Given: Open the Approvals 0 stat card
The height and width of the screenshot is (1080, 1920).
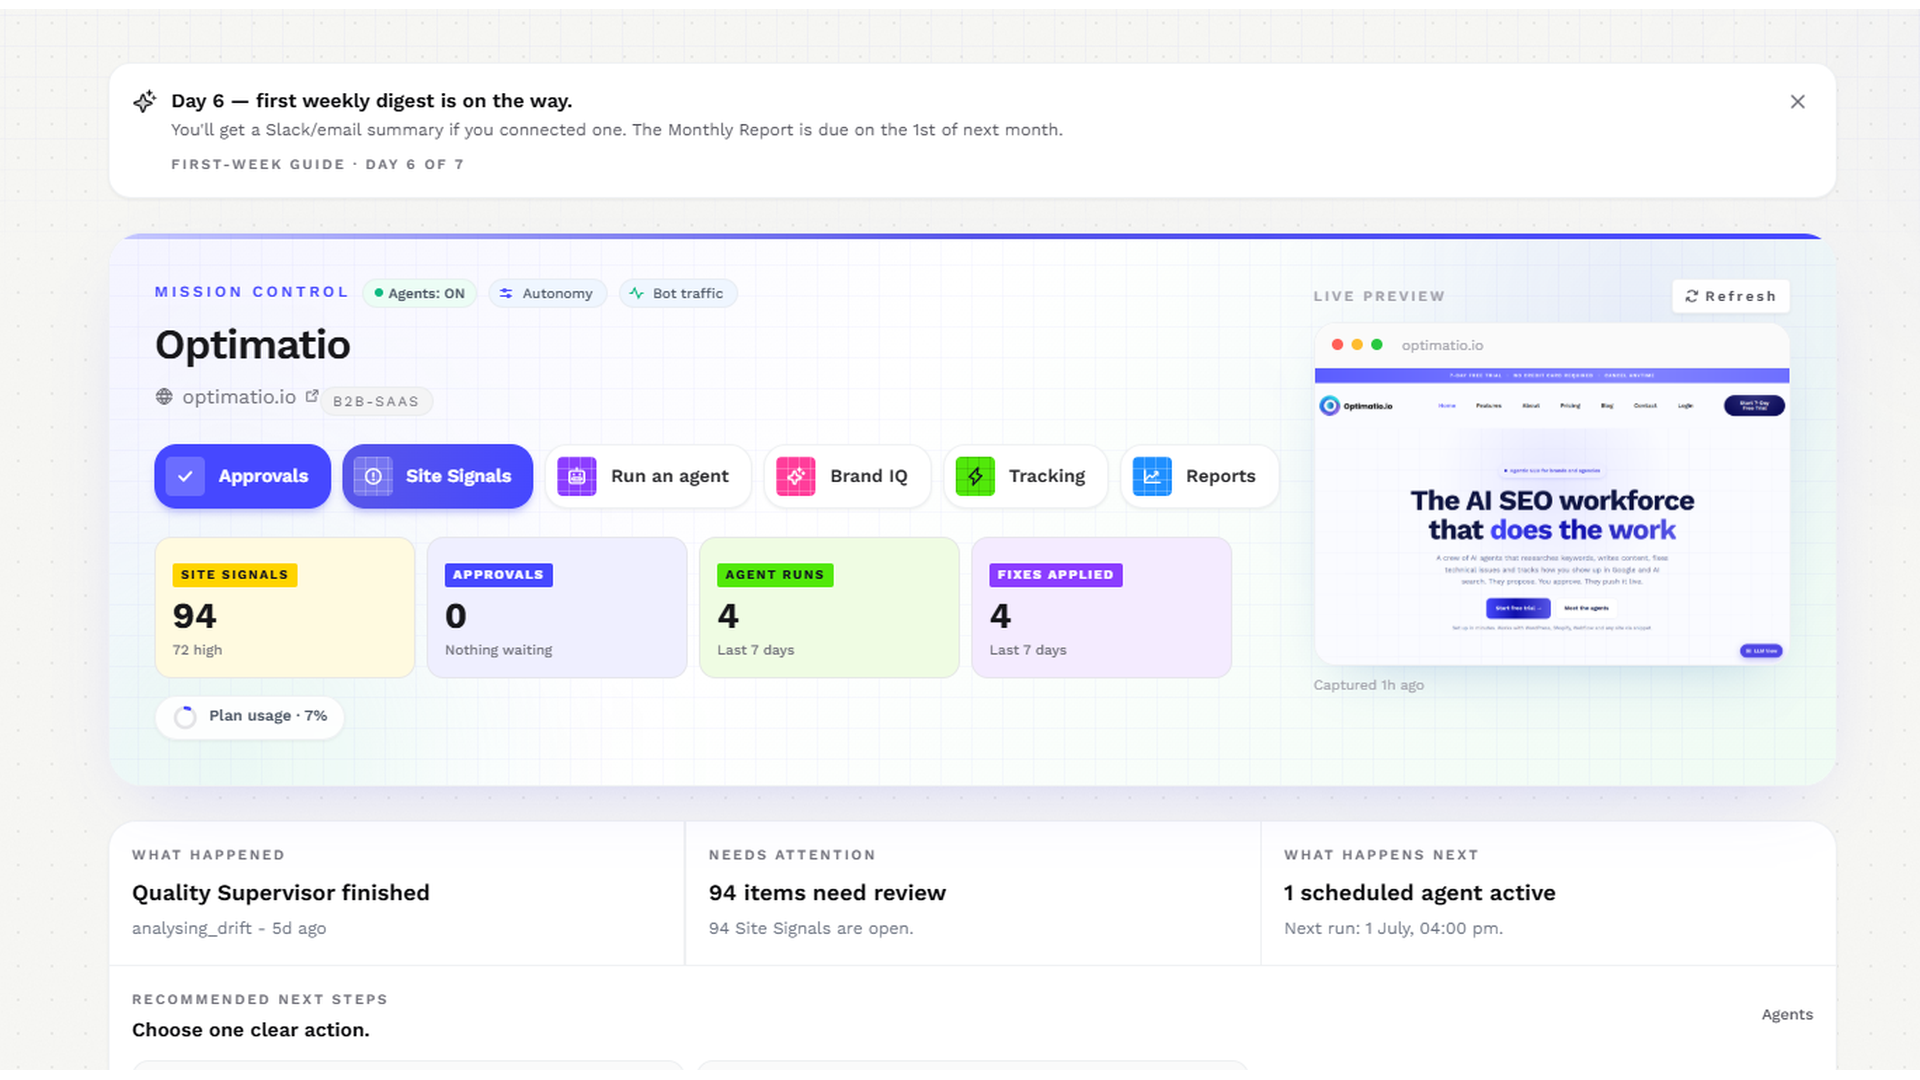Looking at the screenshot, I should (557, 608).
